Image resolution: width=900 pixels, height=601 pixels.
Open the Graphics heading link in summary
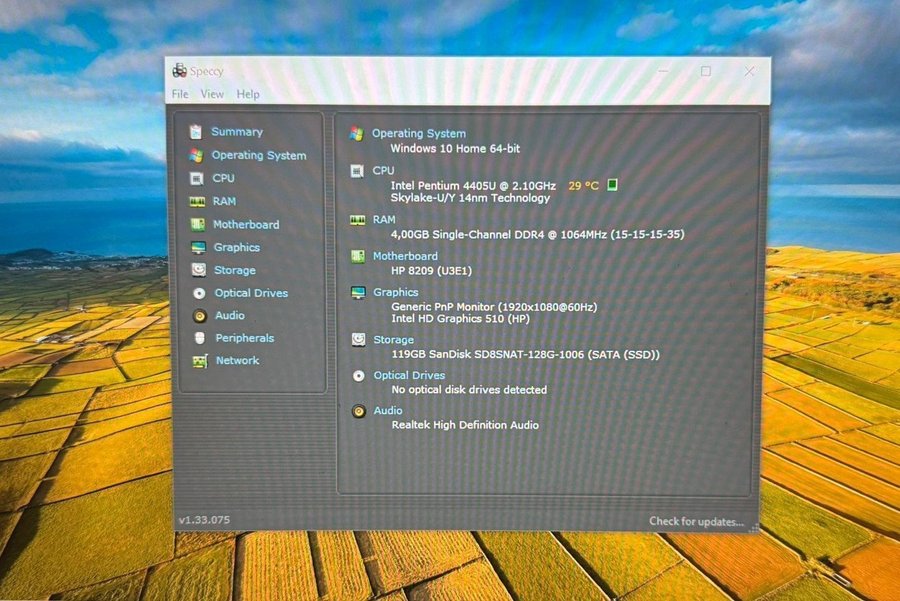click(x=395, y=292)
